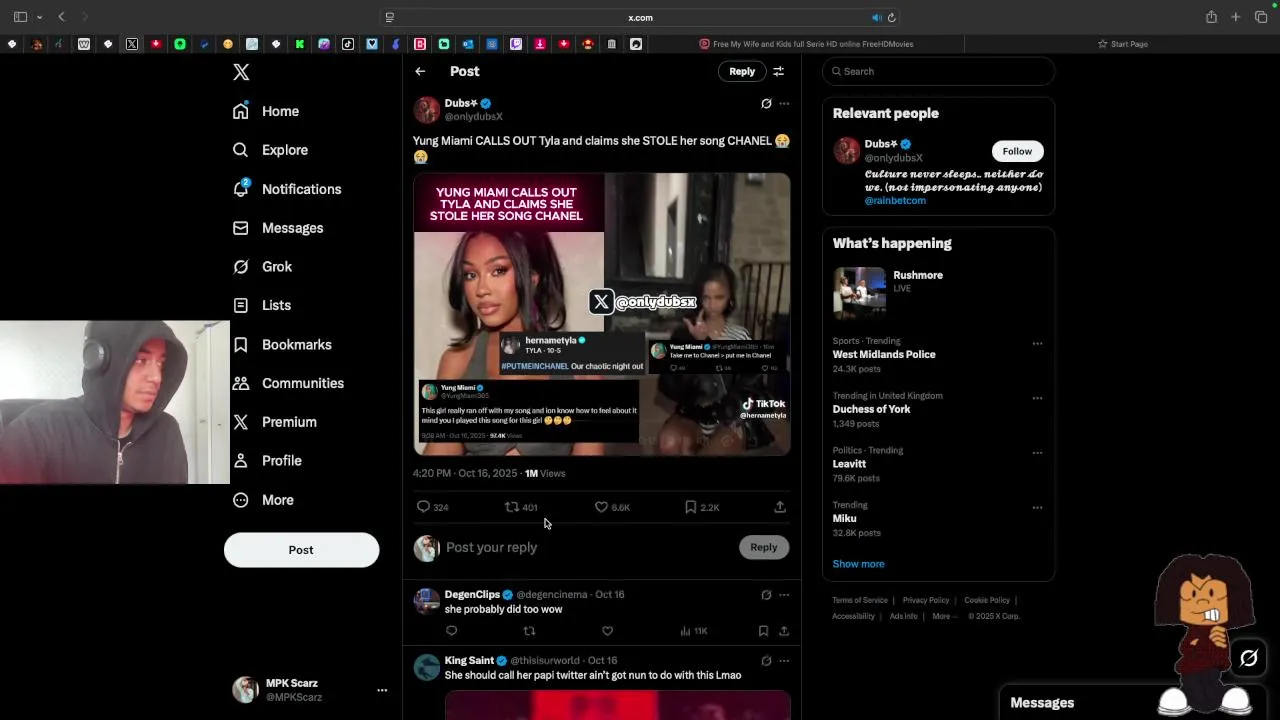This screenshot has height=720, width=1280.
Task: Mute the tab audio speaker icon
Action: [x=876, y=17]
